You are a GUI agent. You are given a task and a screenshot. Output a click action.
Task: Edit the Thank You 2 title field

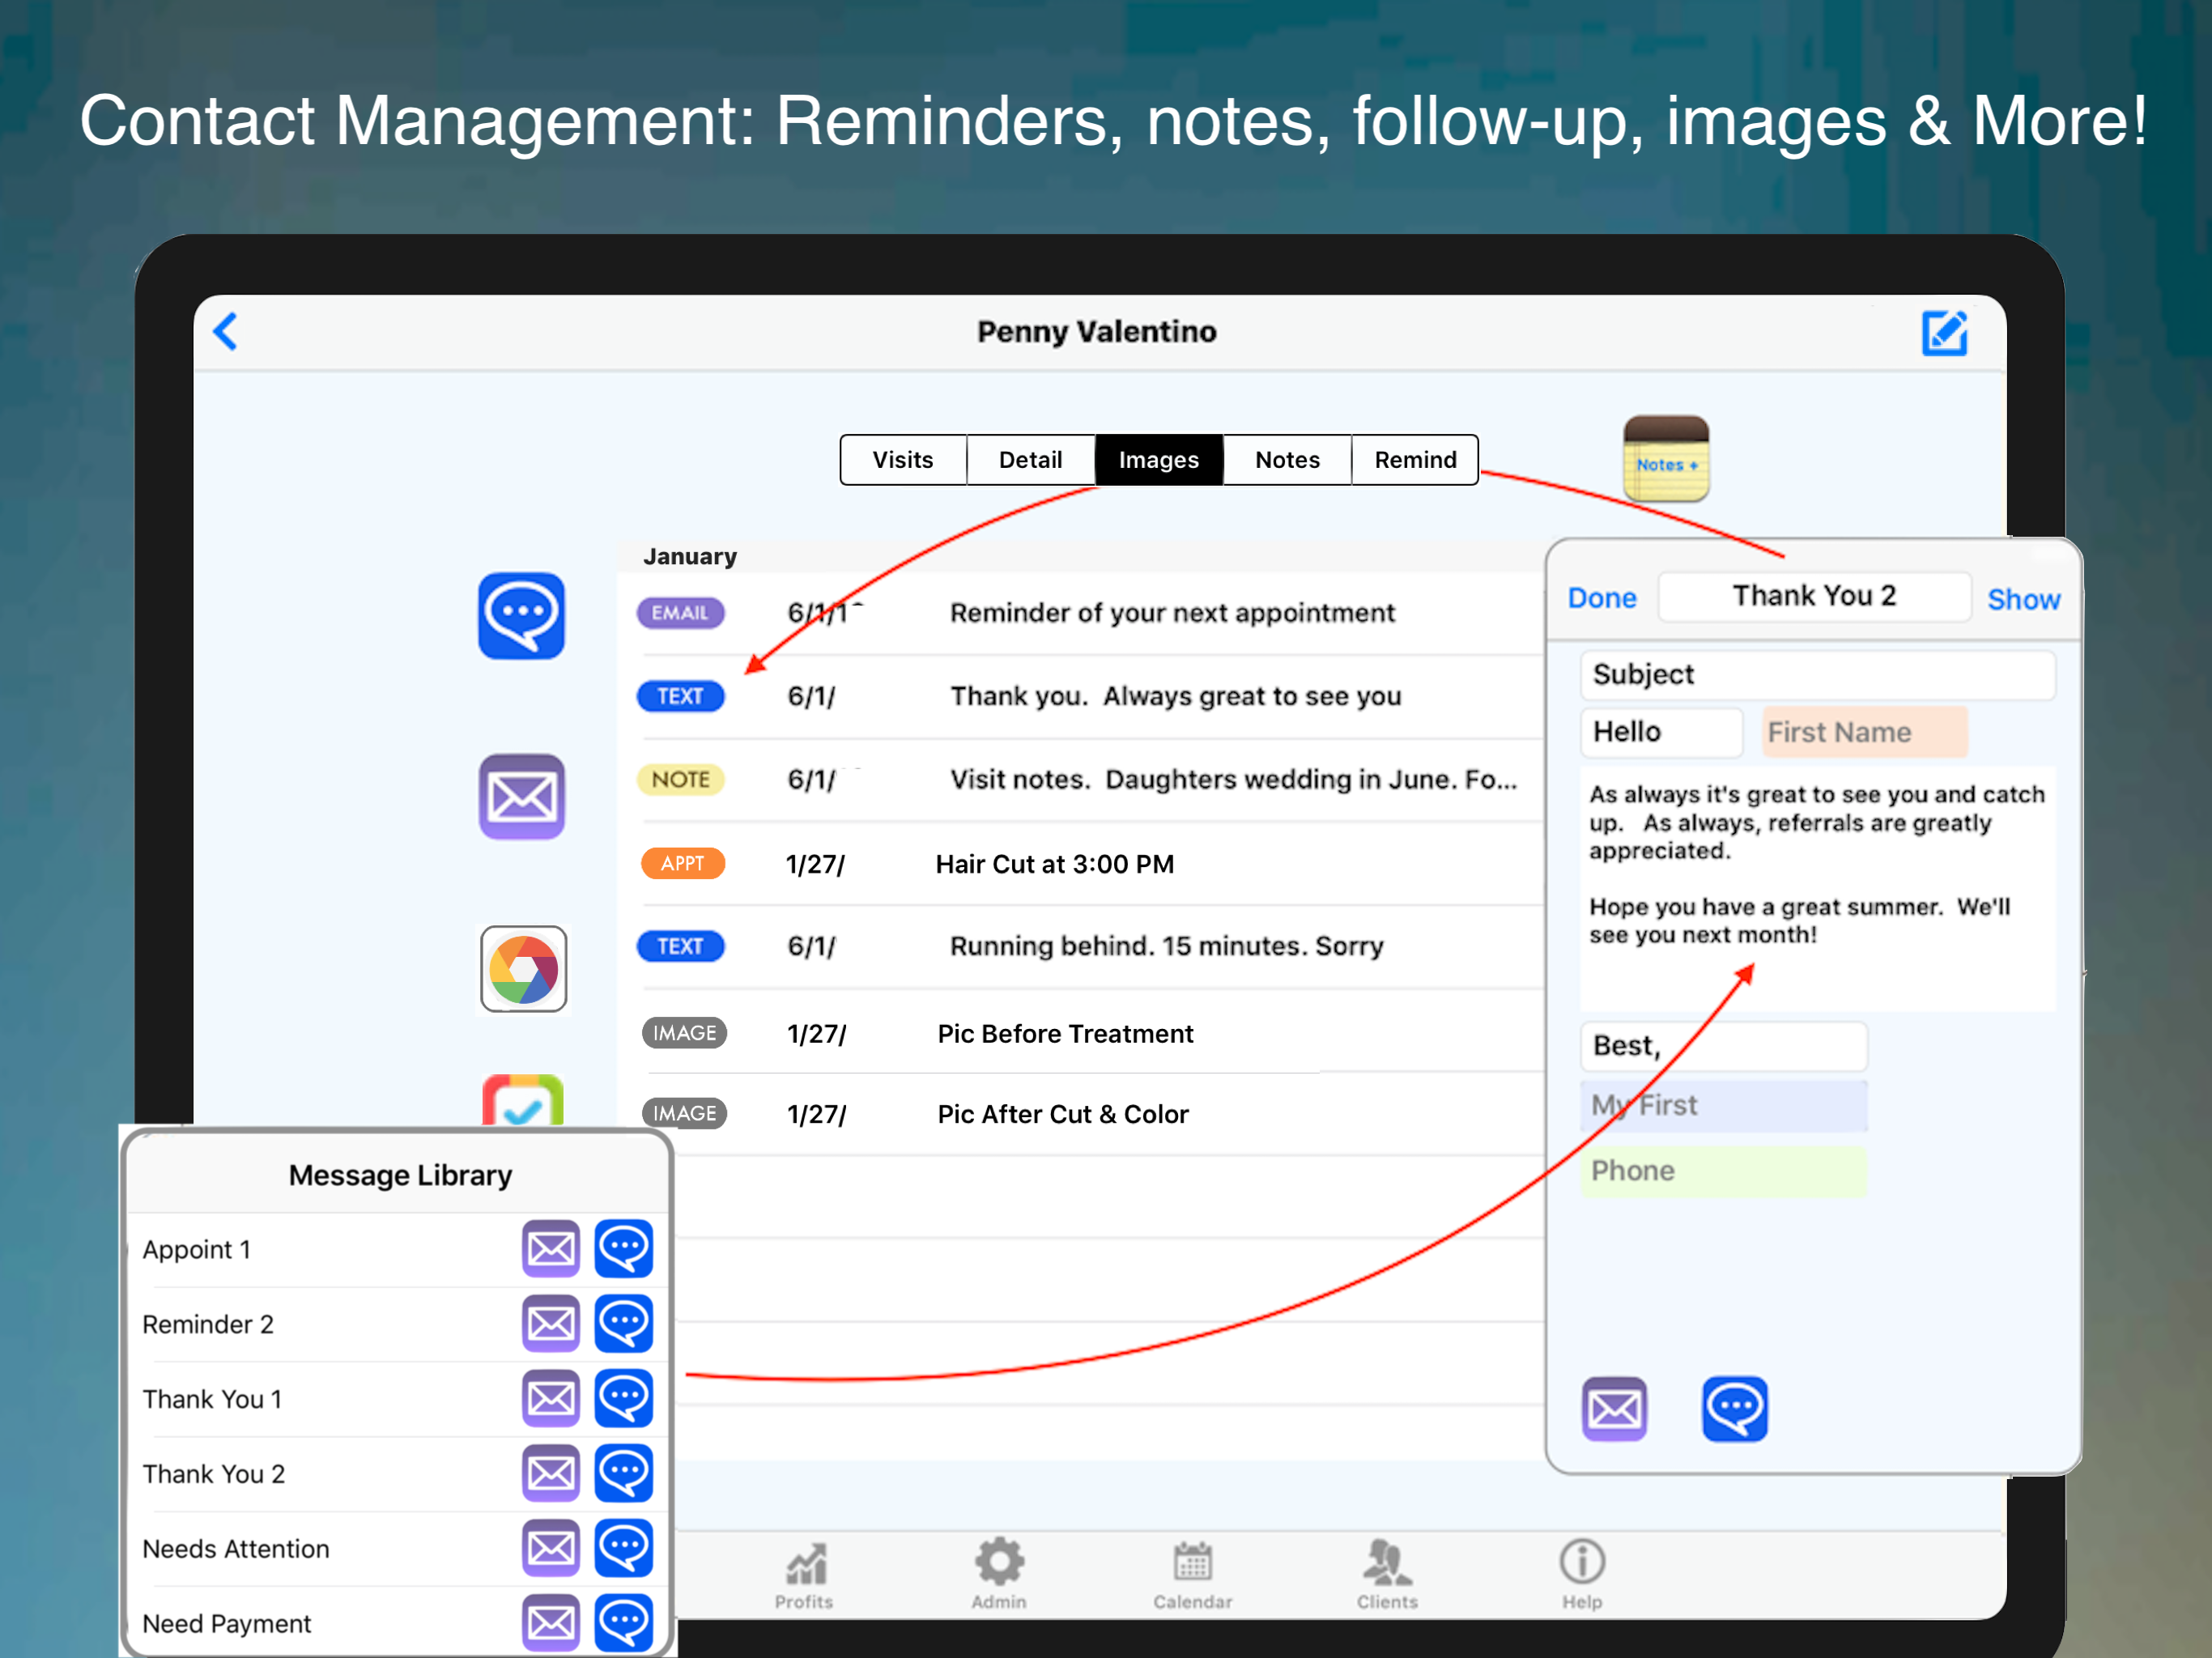1814,596
